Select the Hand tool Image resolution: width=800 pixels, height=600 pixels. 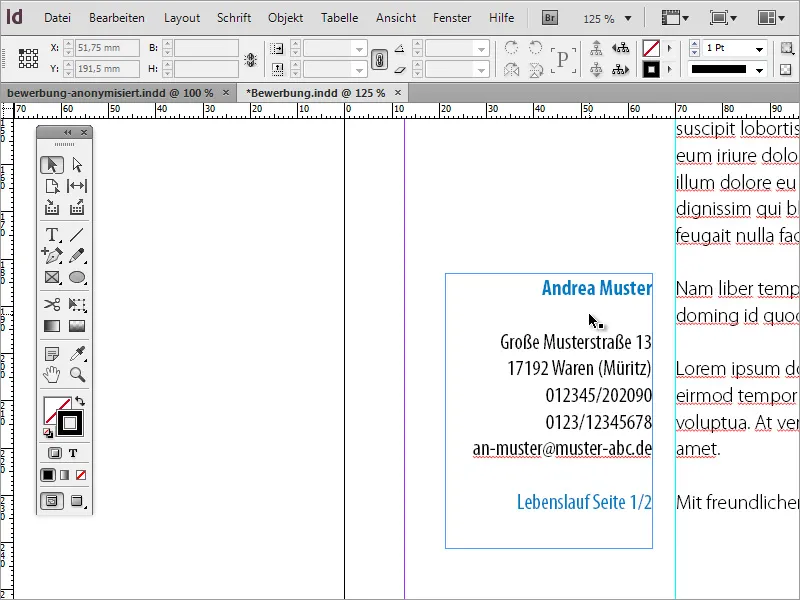point(52,374)
